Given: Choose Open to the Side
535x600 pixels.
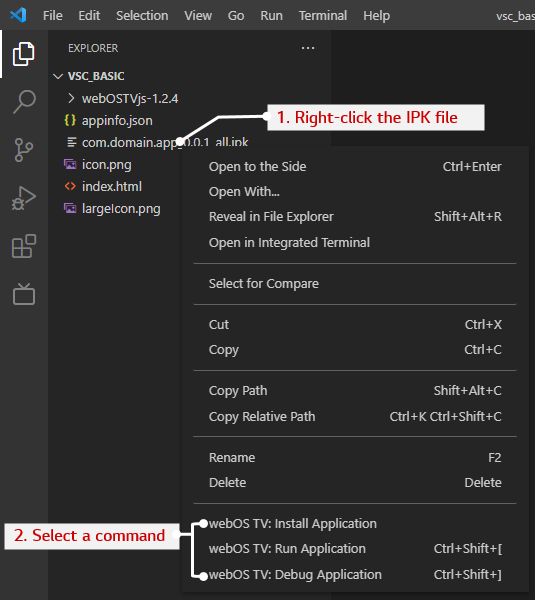Looking at the screenshot, I should click(x=355, y=166).
